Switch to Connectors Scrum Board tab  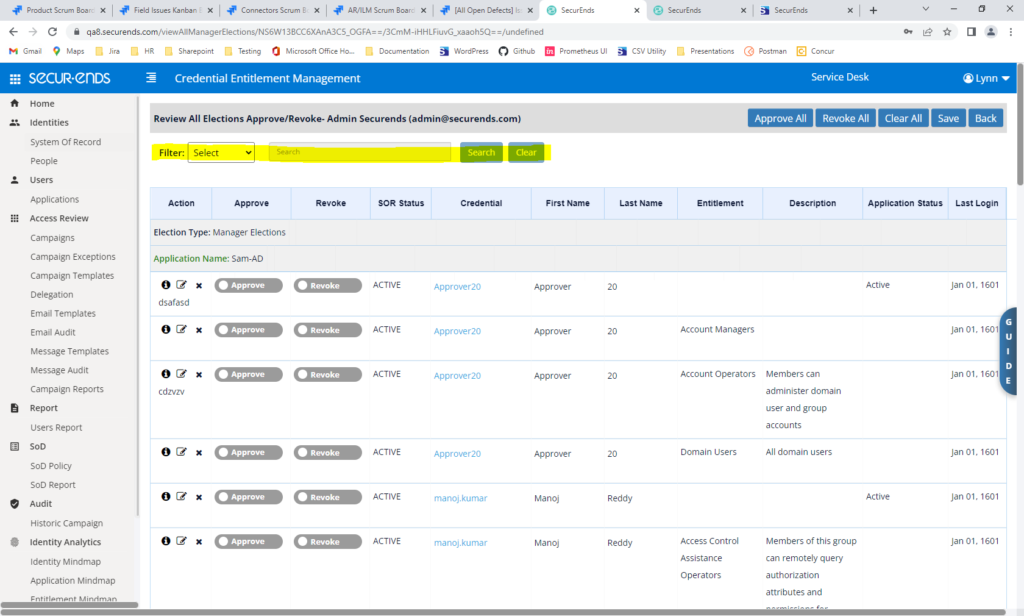click(273, 10)
